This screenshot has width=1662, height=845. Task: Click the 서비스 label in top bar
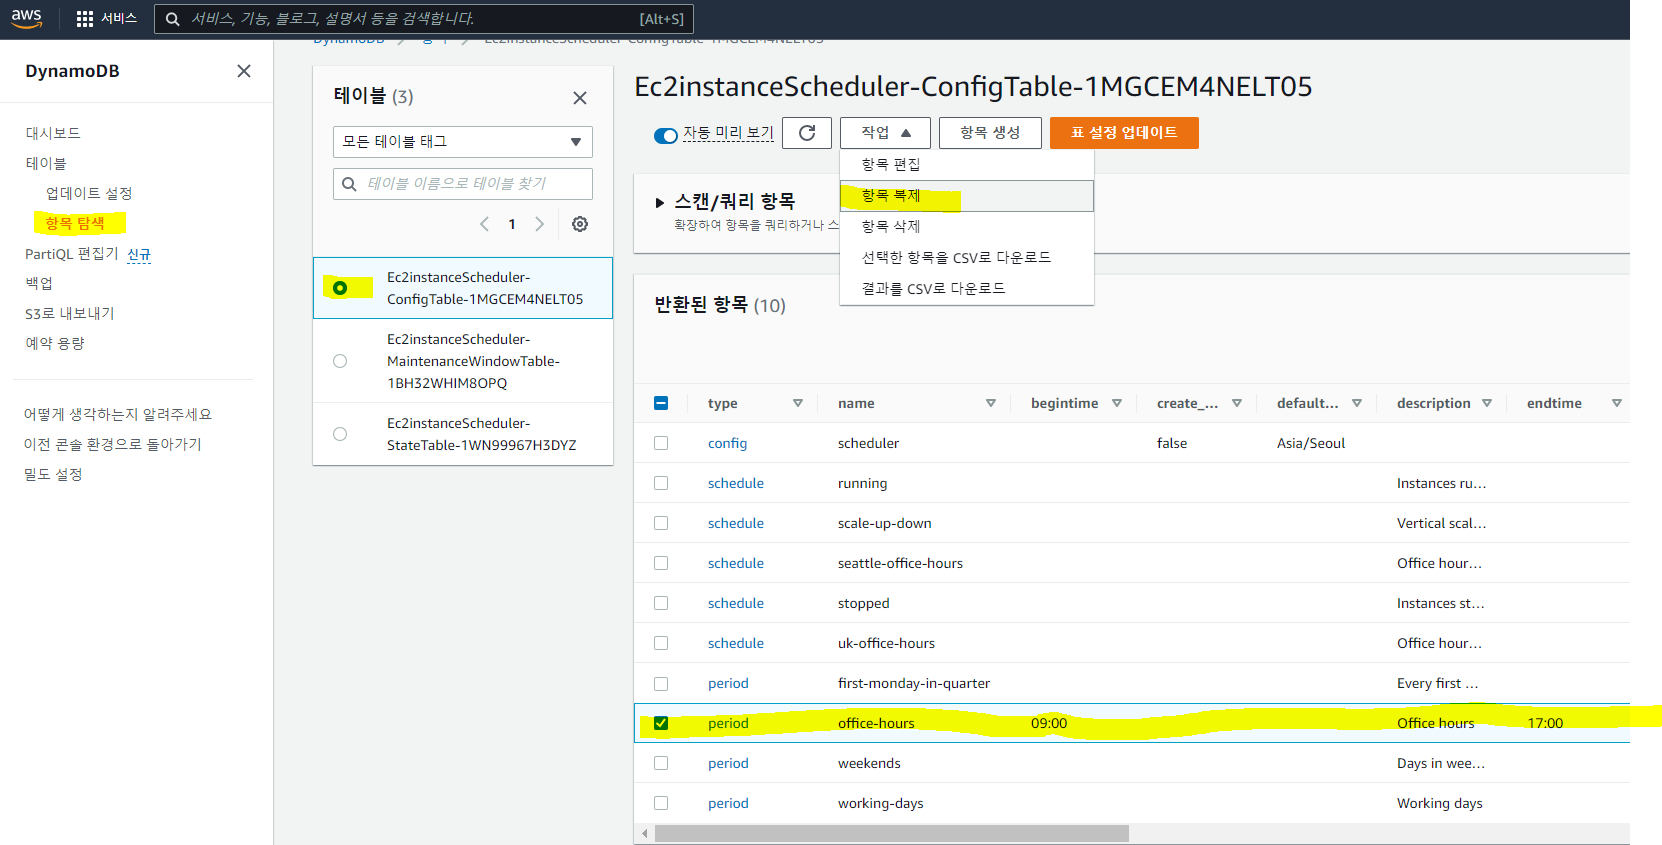click(119, 19)
